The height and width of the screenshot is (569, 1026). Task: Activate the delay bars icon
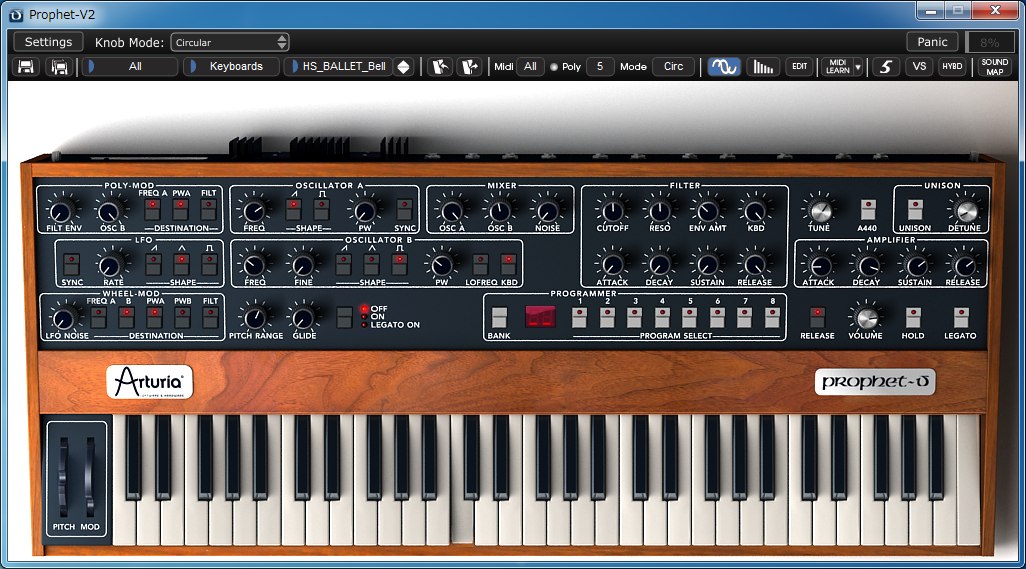(762, 67)
